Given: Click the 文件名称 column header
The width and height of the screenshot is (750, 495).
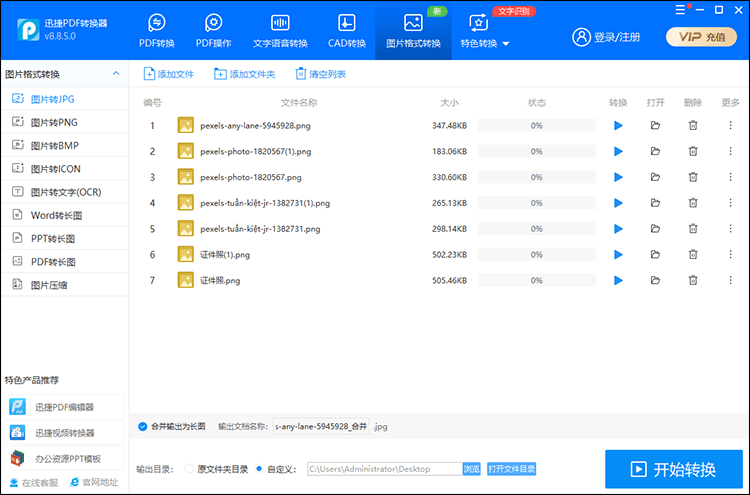Looking at the screenshot, I should pos(298,102).
